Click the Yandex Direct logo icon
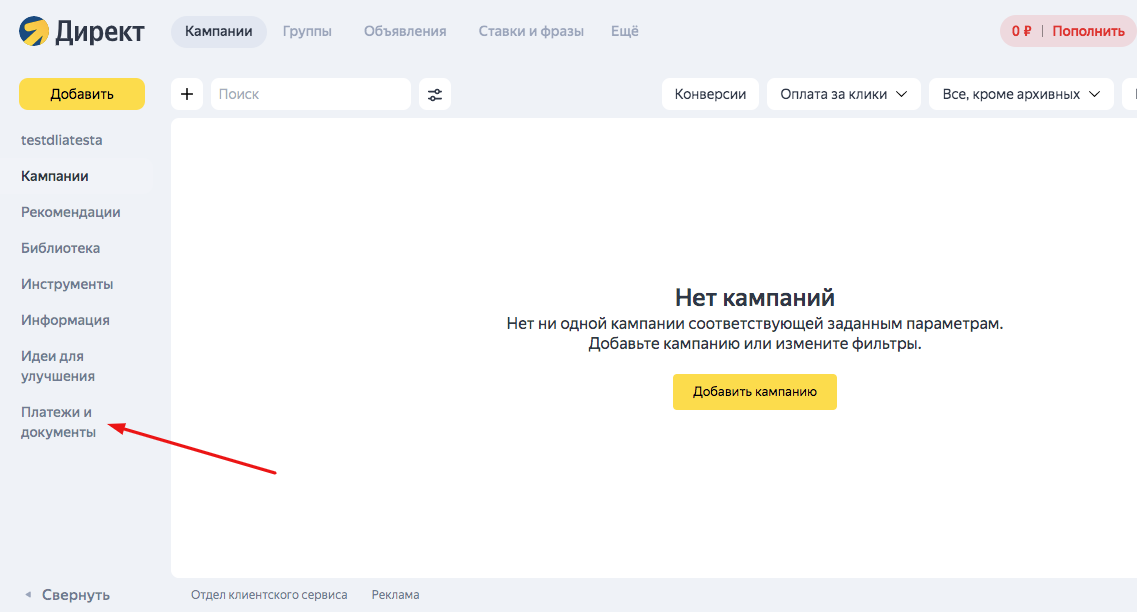1137x612 pixels. (33, 32)
